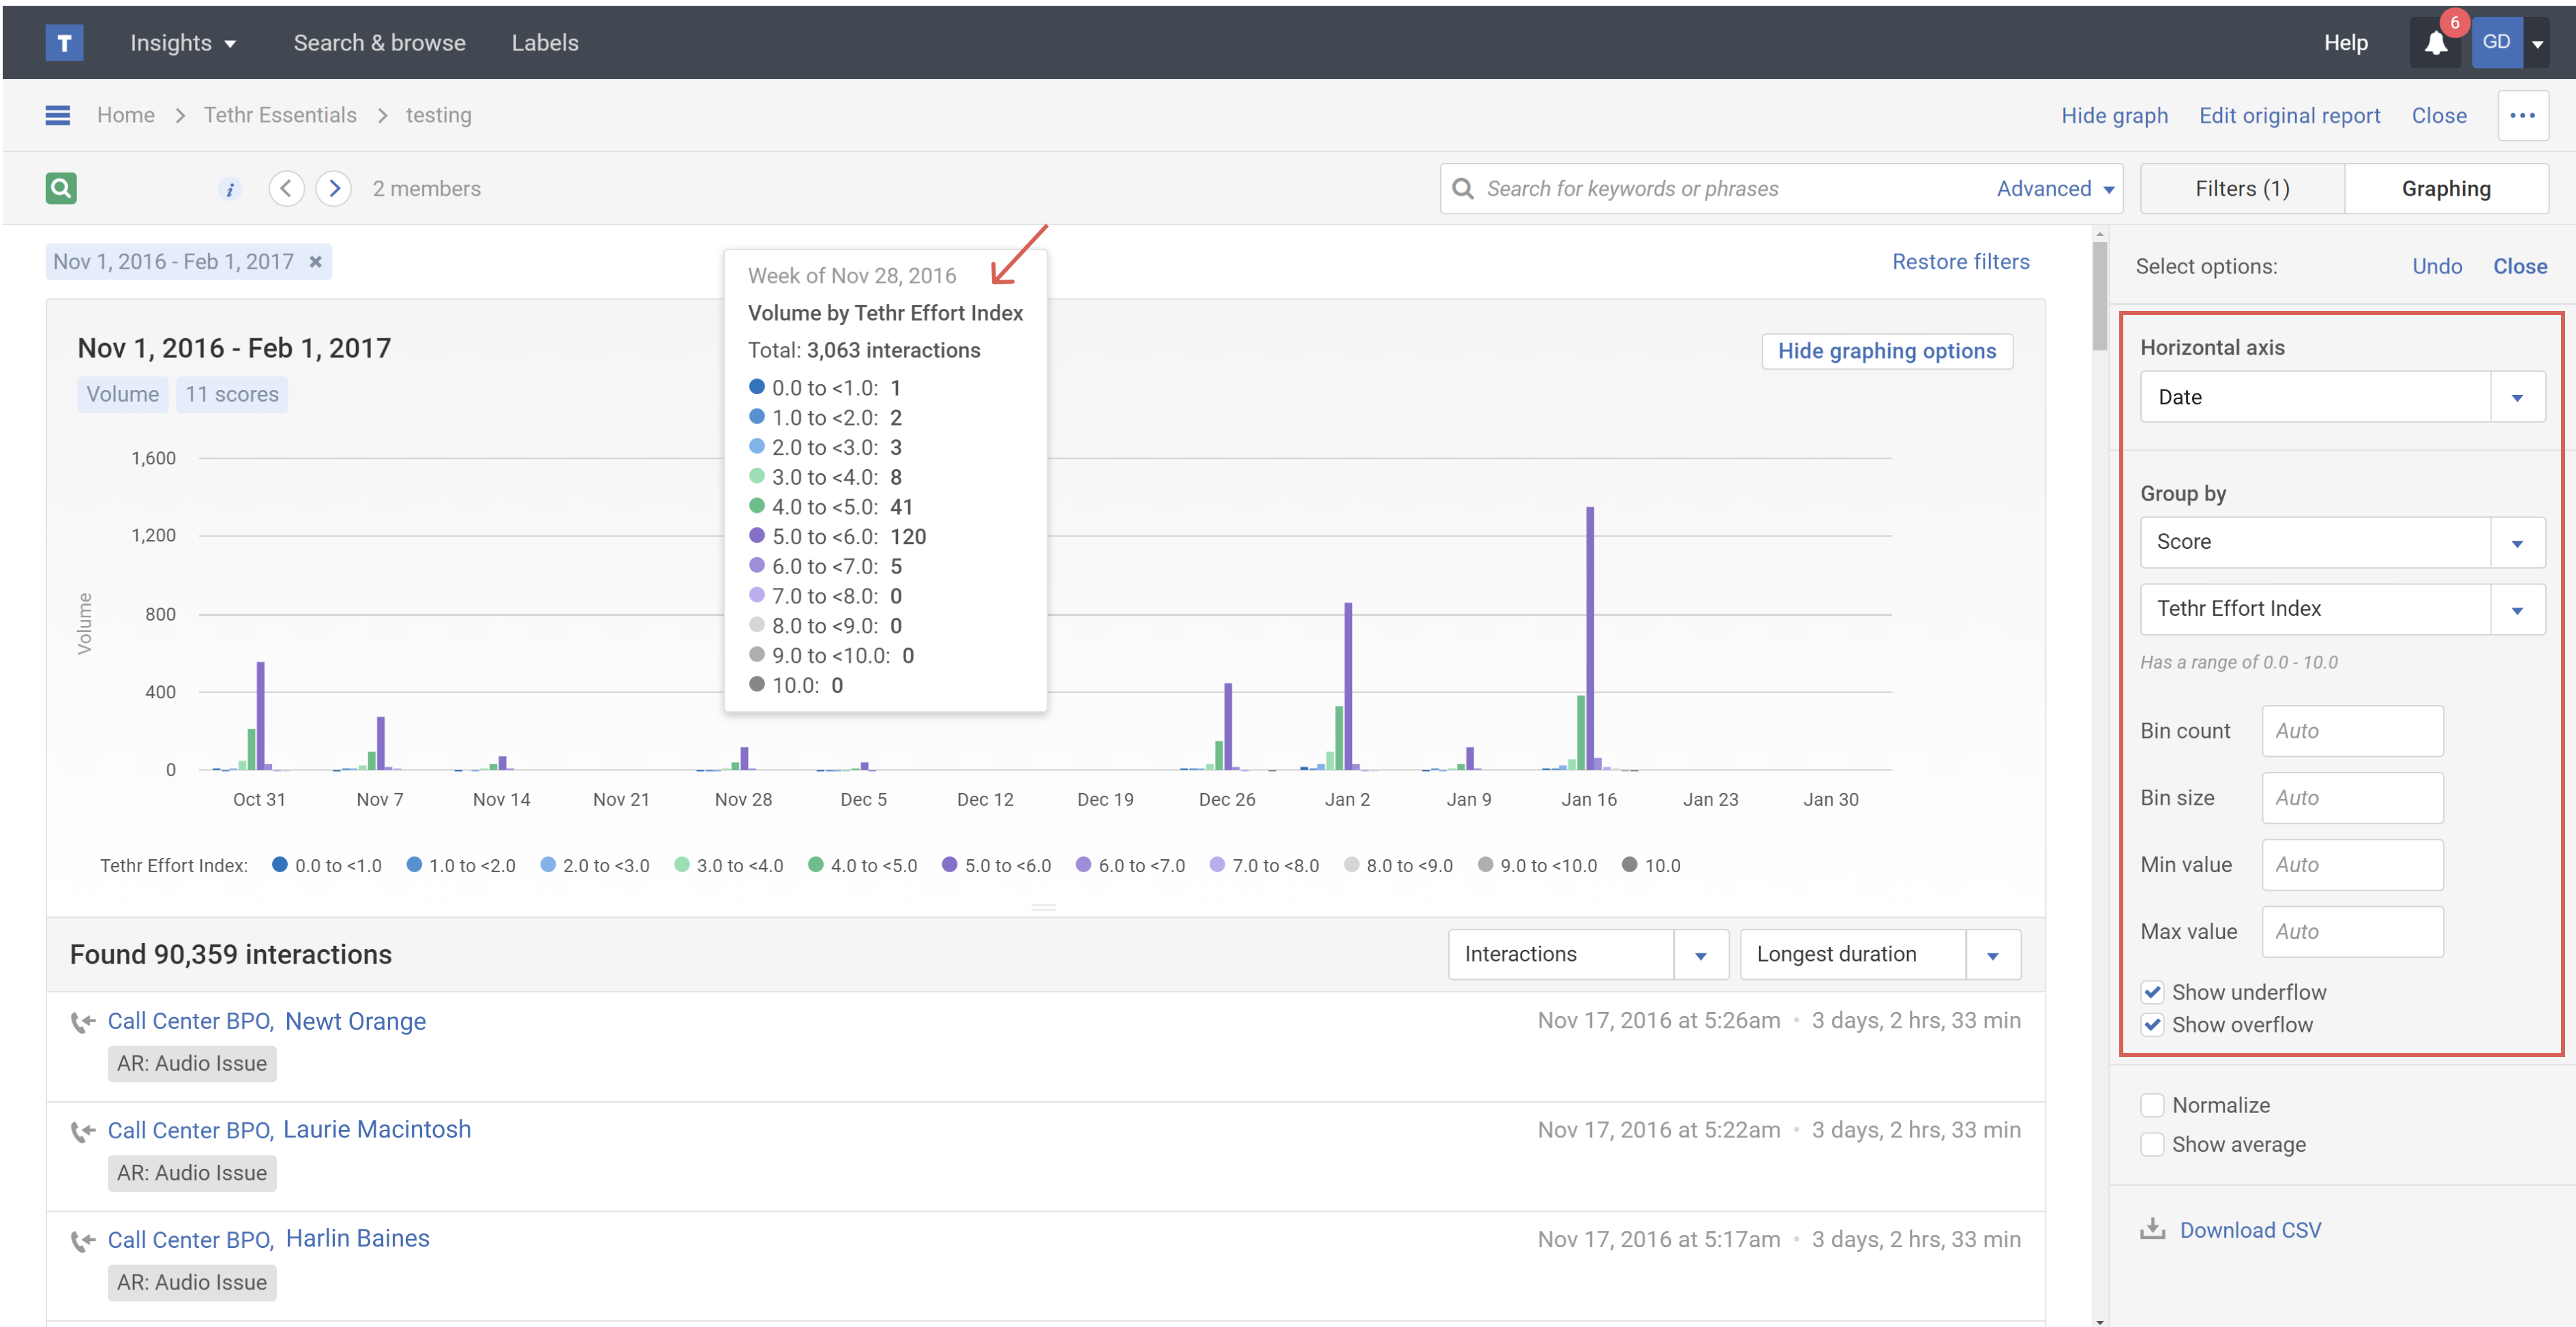Open the Tethr Effort Index dropdown
This screenshot has height=1327, width=2576.
coord(2516,609)
